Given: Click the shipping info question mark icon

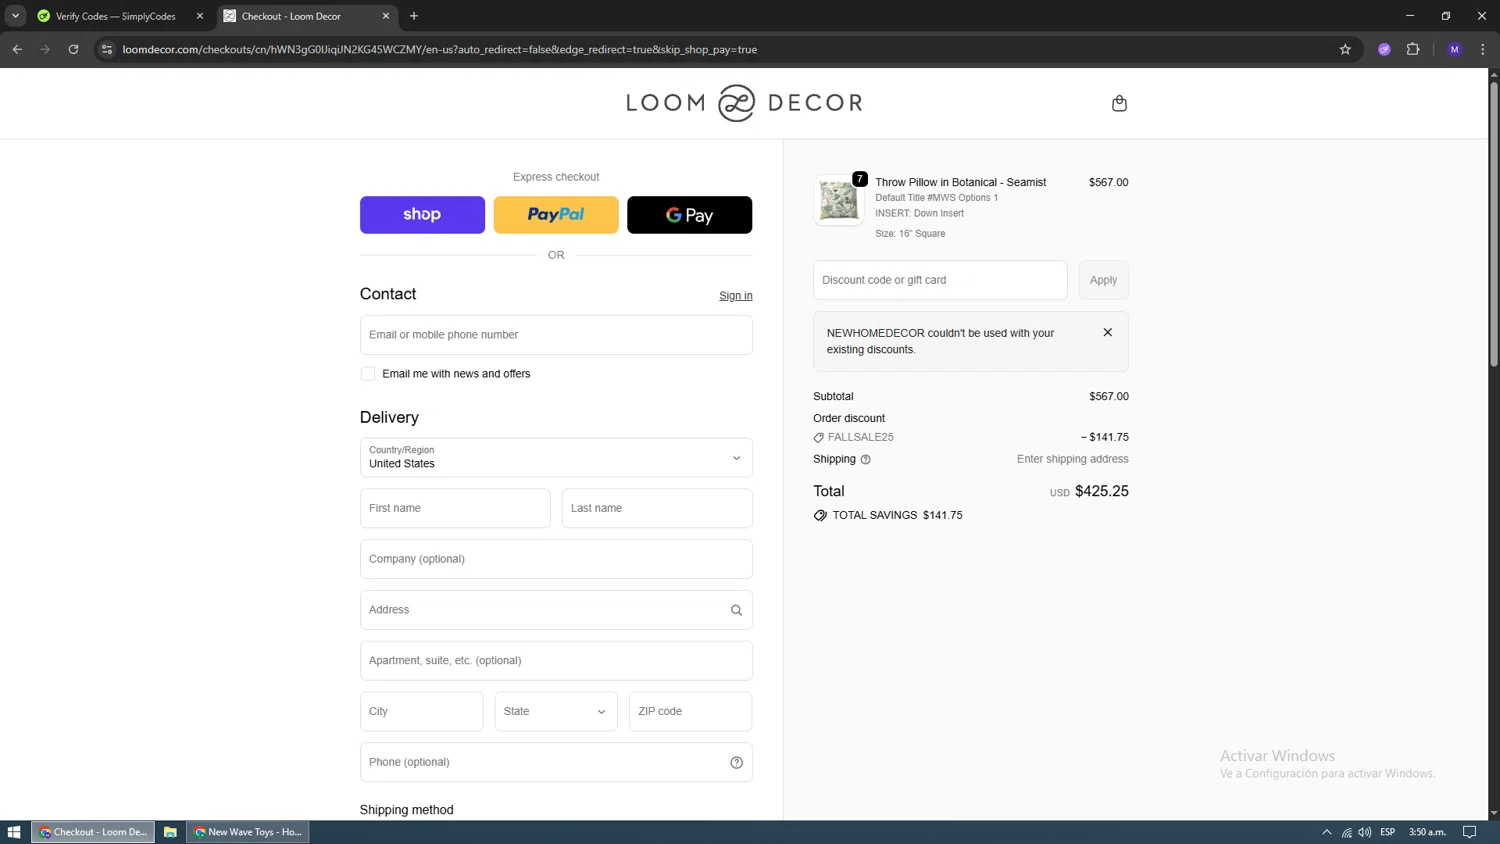Looking at the screenshot, I should (x=866, y=460).
